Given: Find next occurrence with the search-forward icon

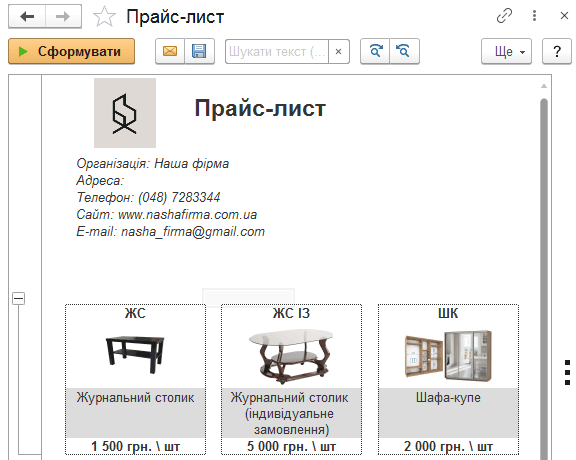Looking at the screenshot, I should (375, 51).
